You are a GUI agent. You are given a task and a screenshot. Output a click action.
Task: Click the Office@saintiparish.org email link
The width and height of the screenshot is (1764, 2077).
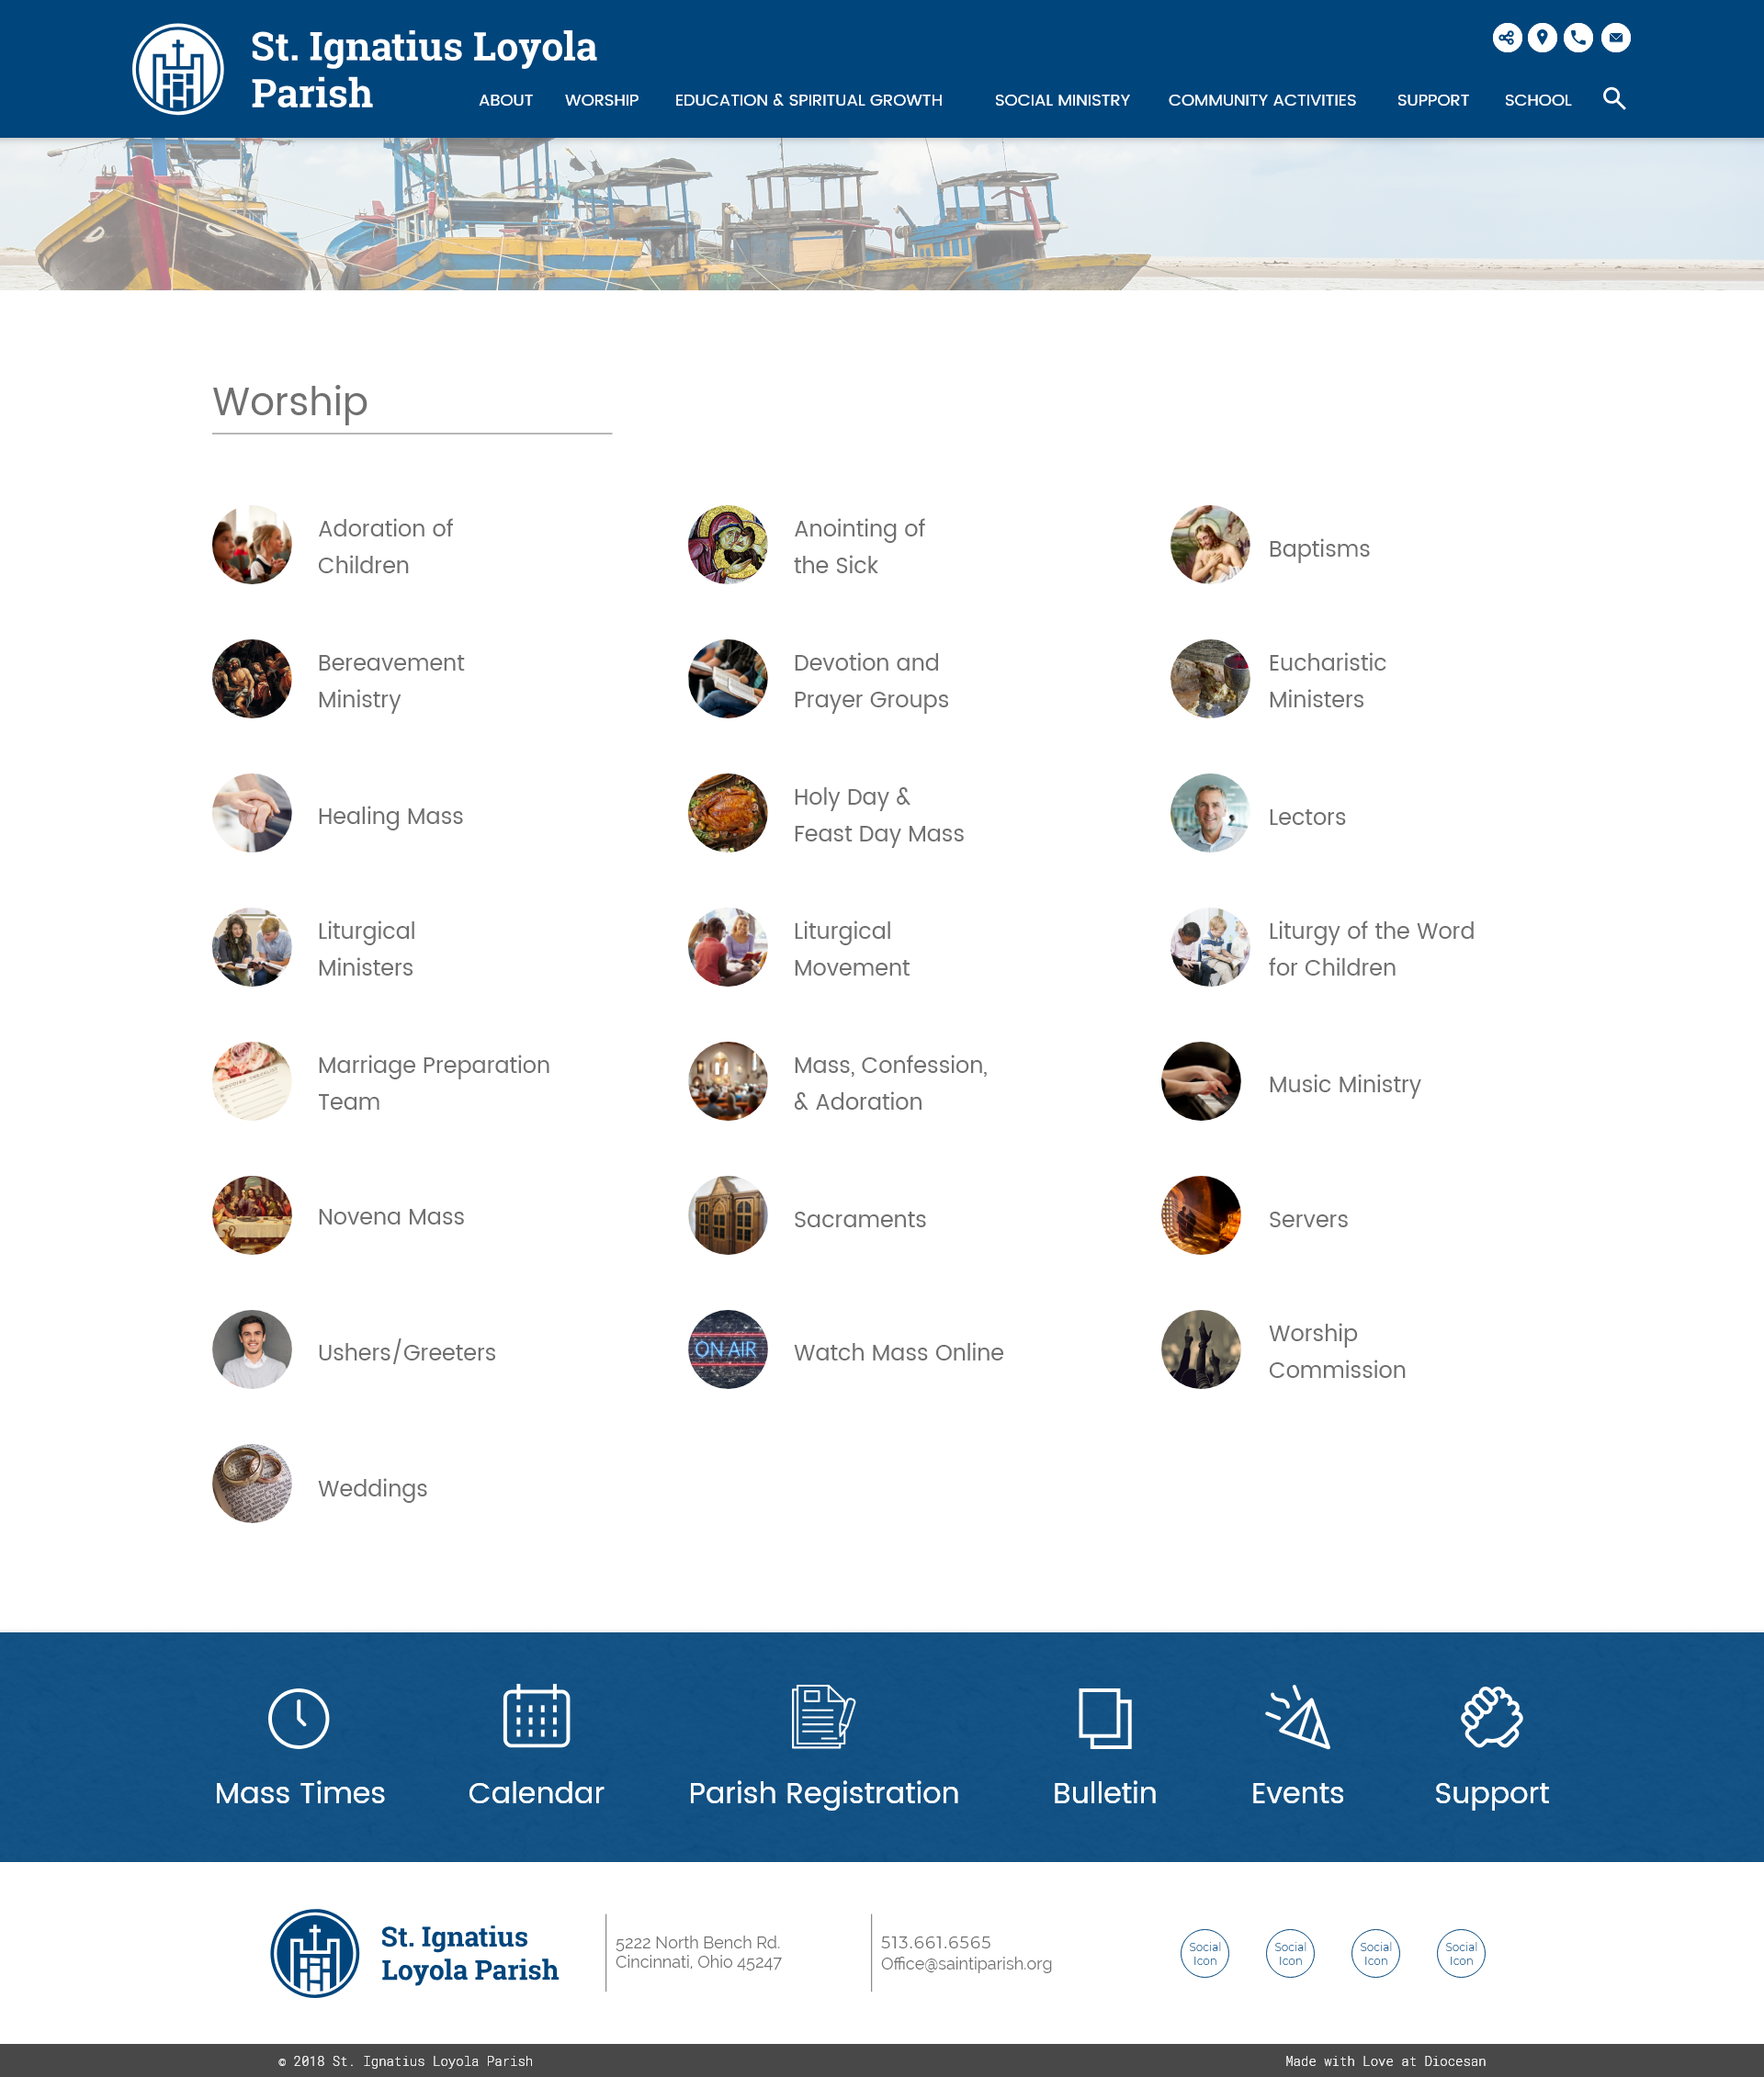point(965,1963)
